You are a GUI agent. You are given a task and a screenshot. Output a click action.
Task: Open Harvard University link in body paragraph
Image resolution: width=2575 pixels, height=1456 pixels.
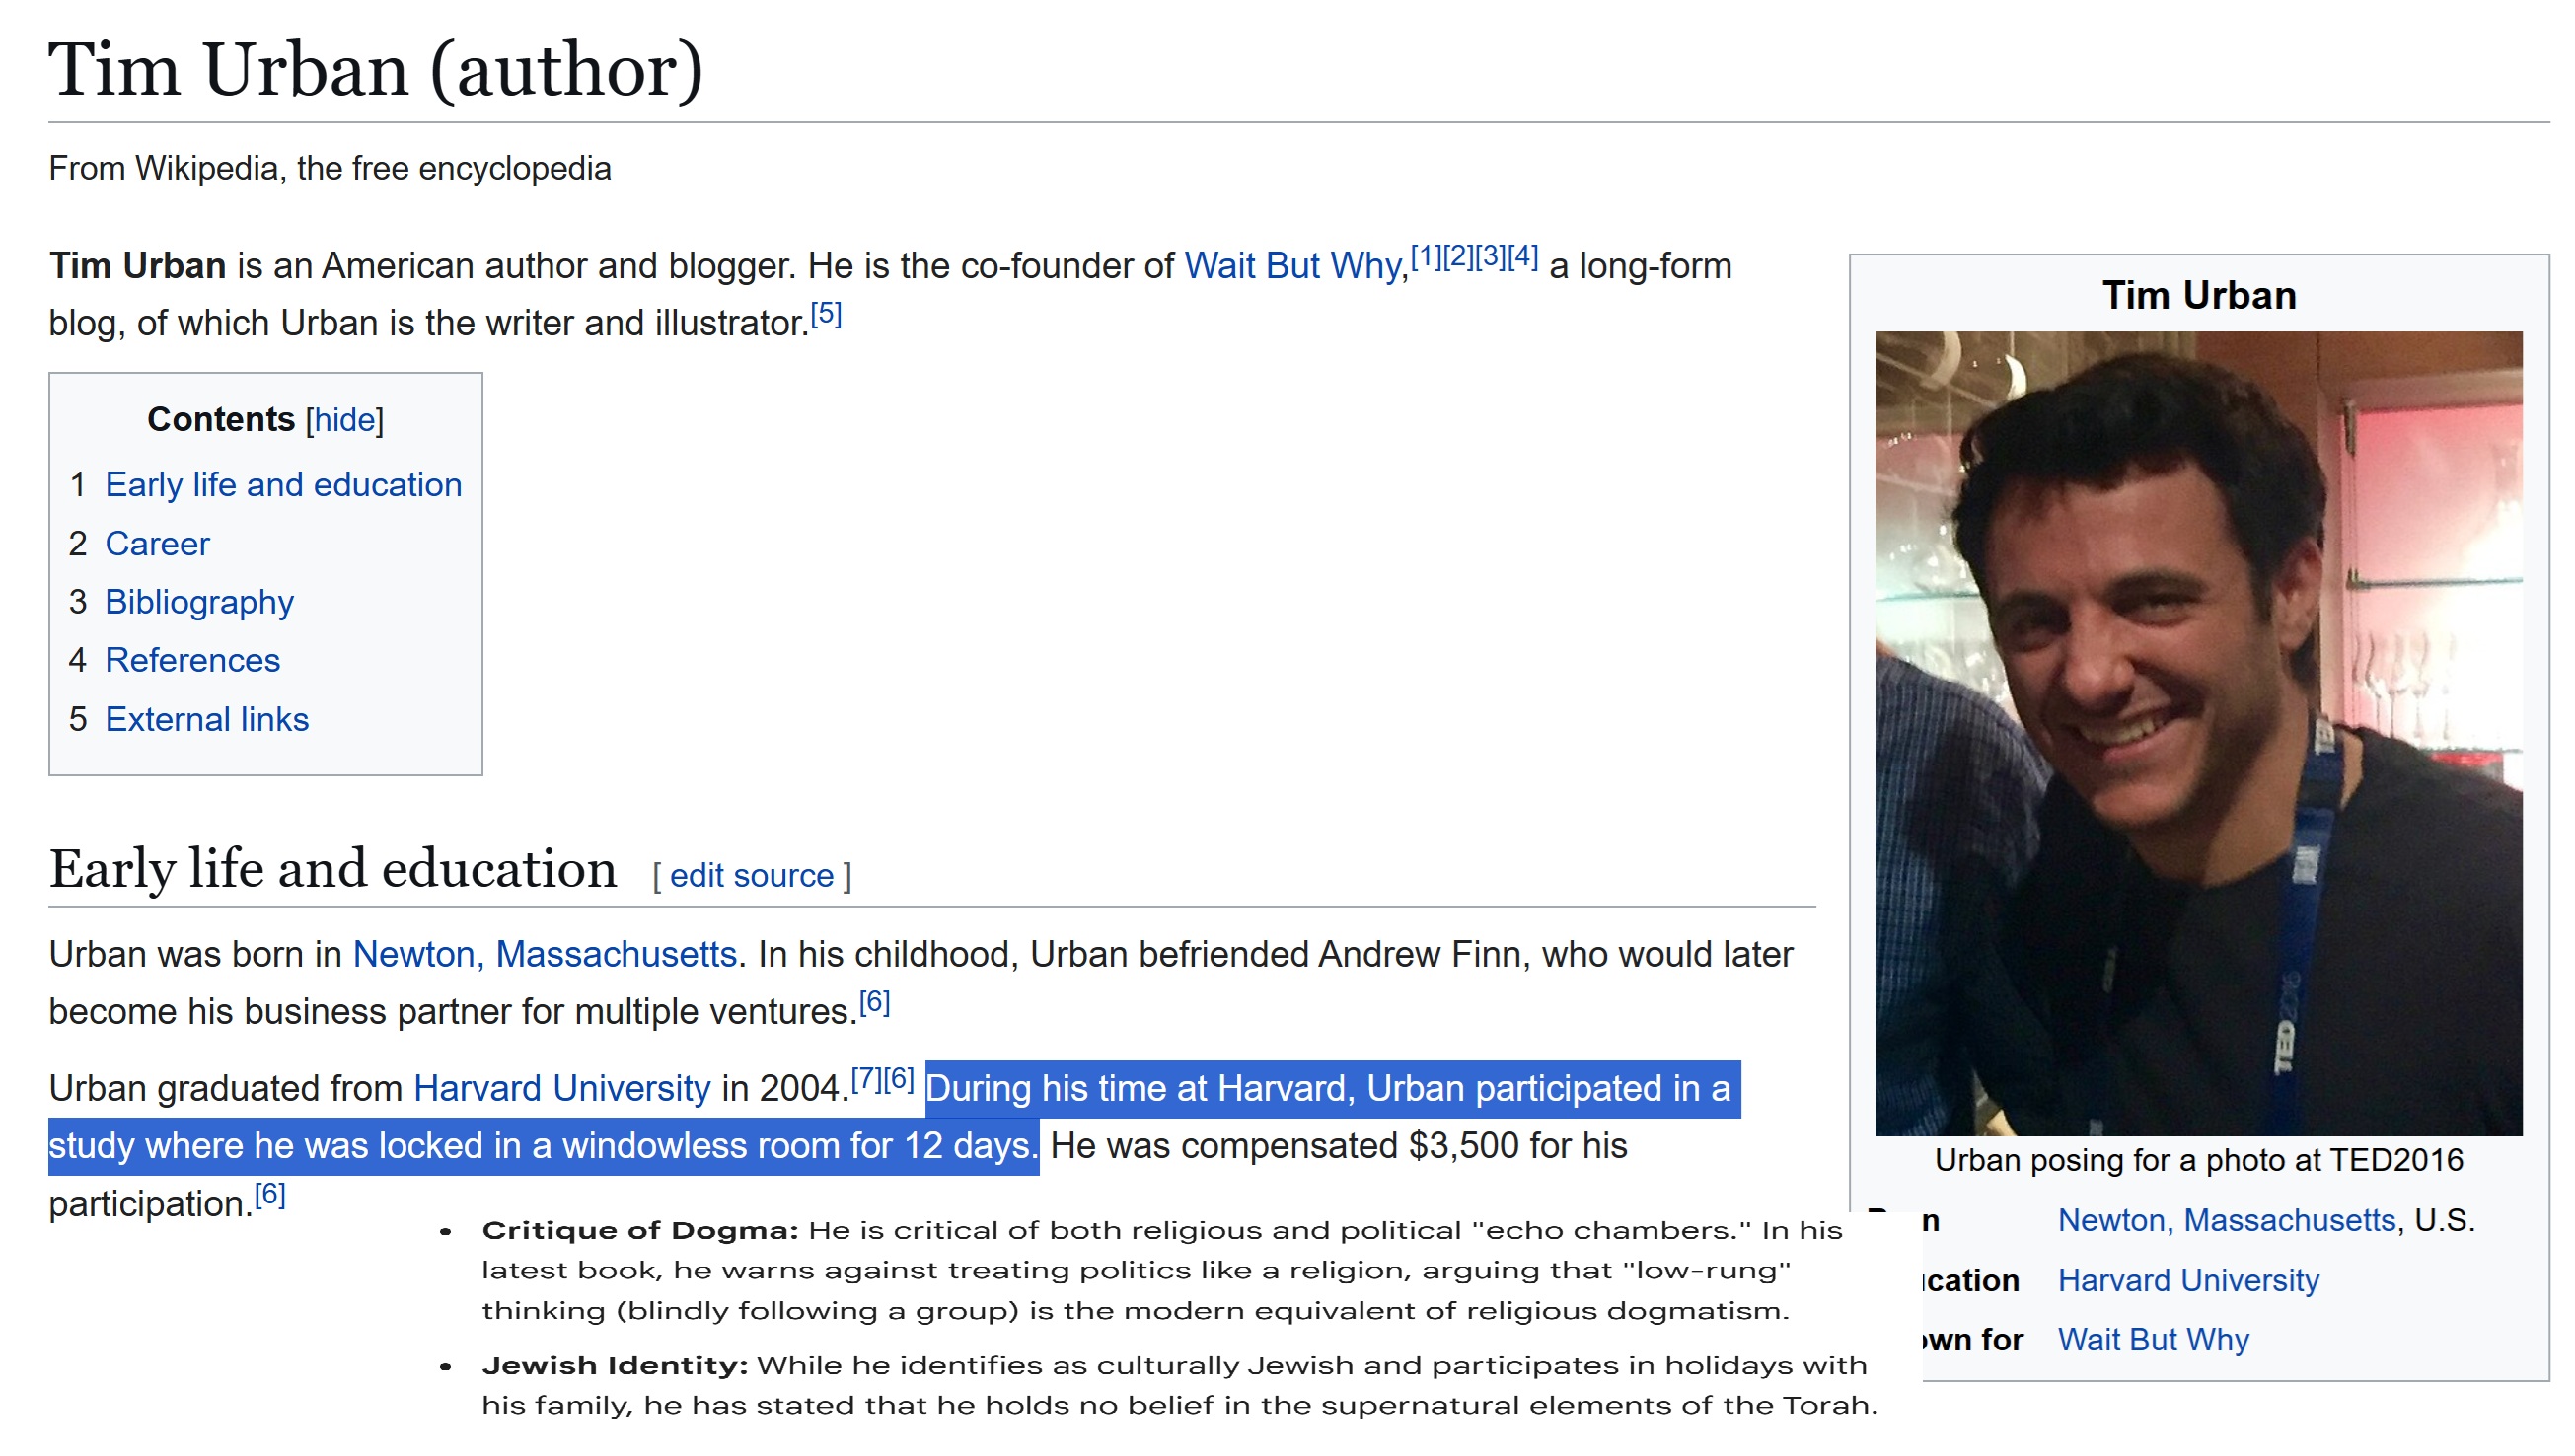coord(561,1088)
